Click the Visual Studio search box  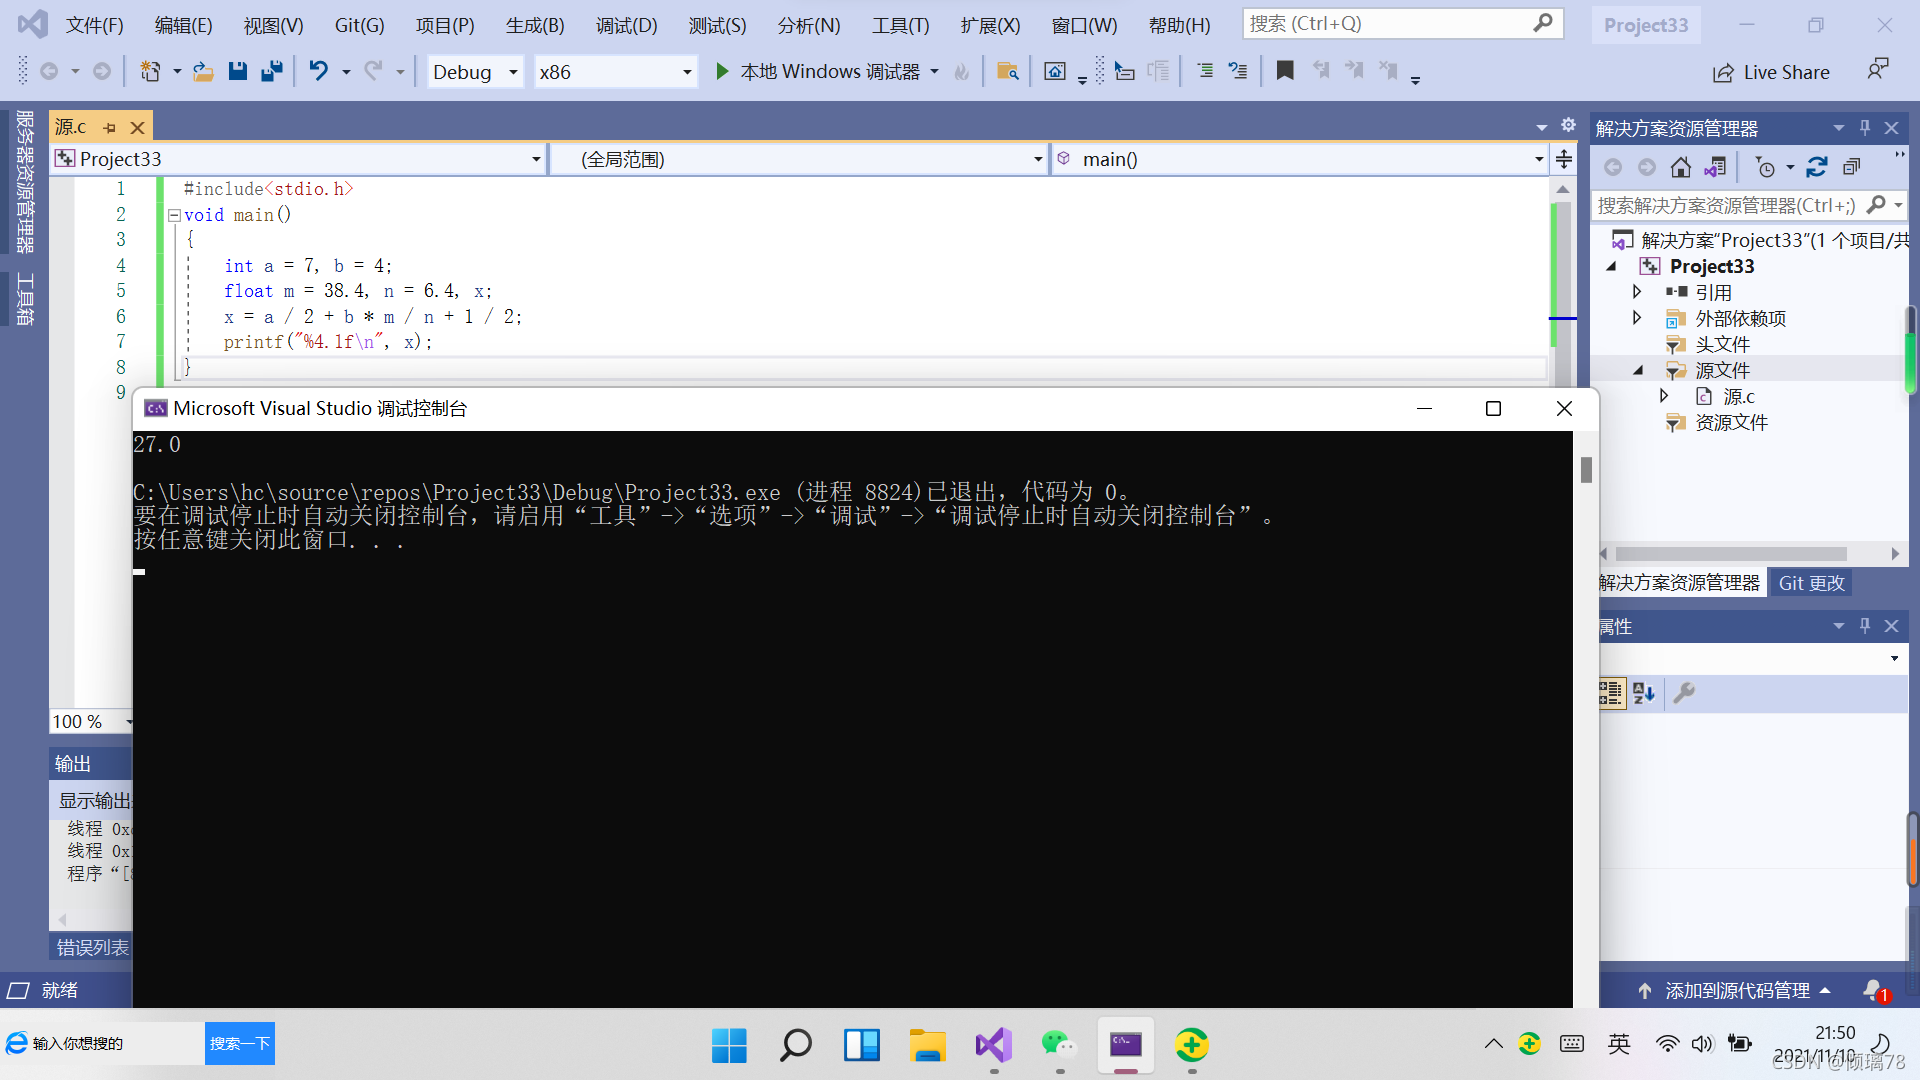pos(1400,23)
